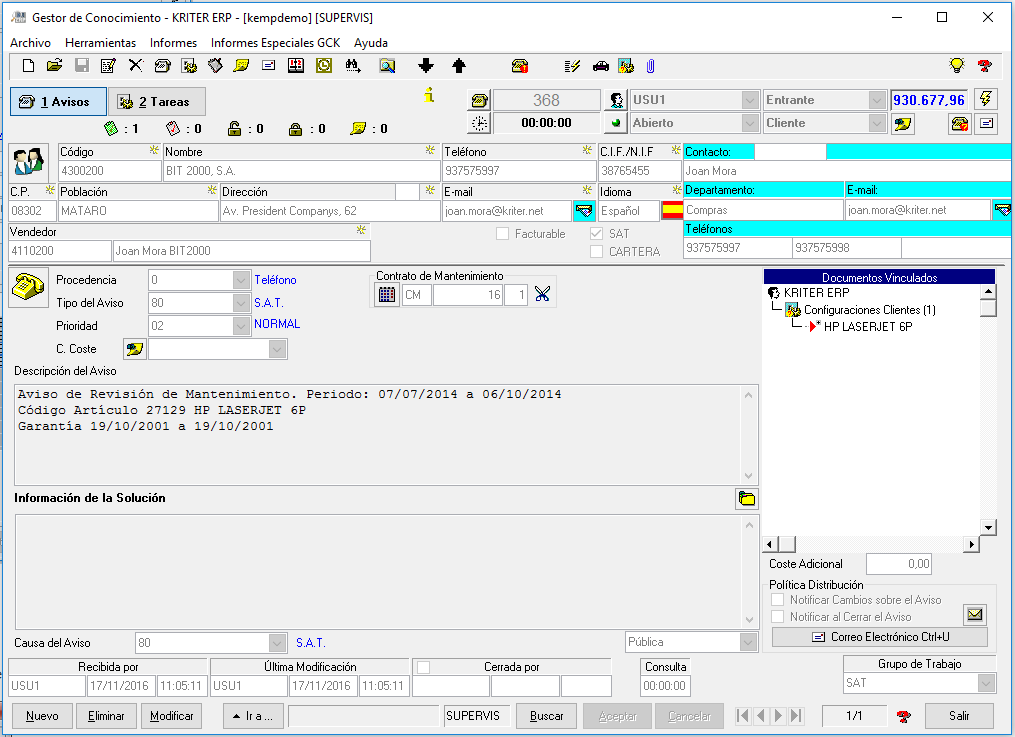Open the Informes menu
The image size is (1015, 737).
173,43
